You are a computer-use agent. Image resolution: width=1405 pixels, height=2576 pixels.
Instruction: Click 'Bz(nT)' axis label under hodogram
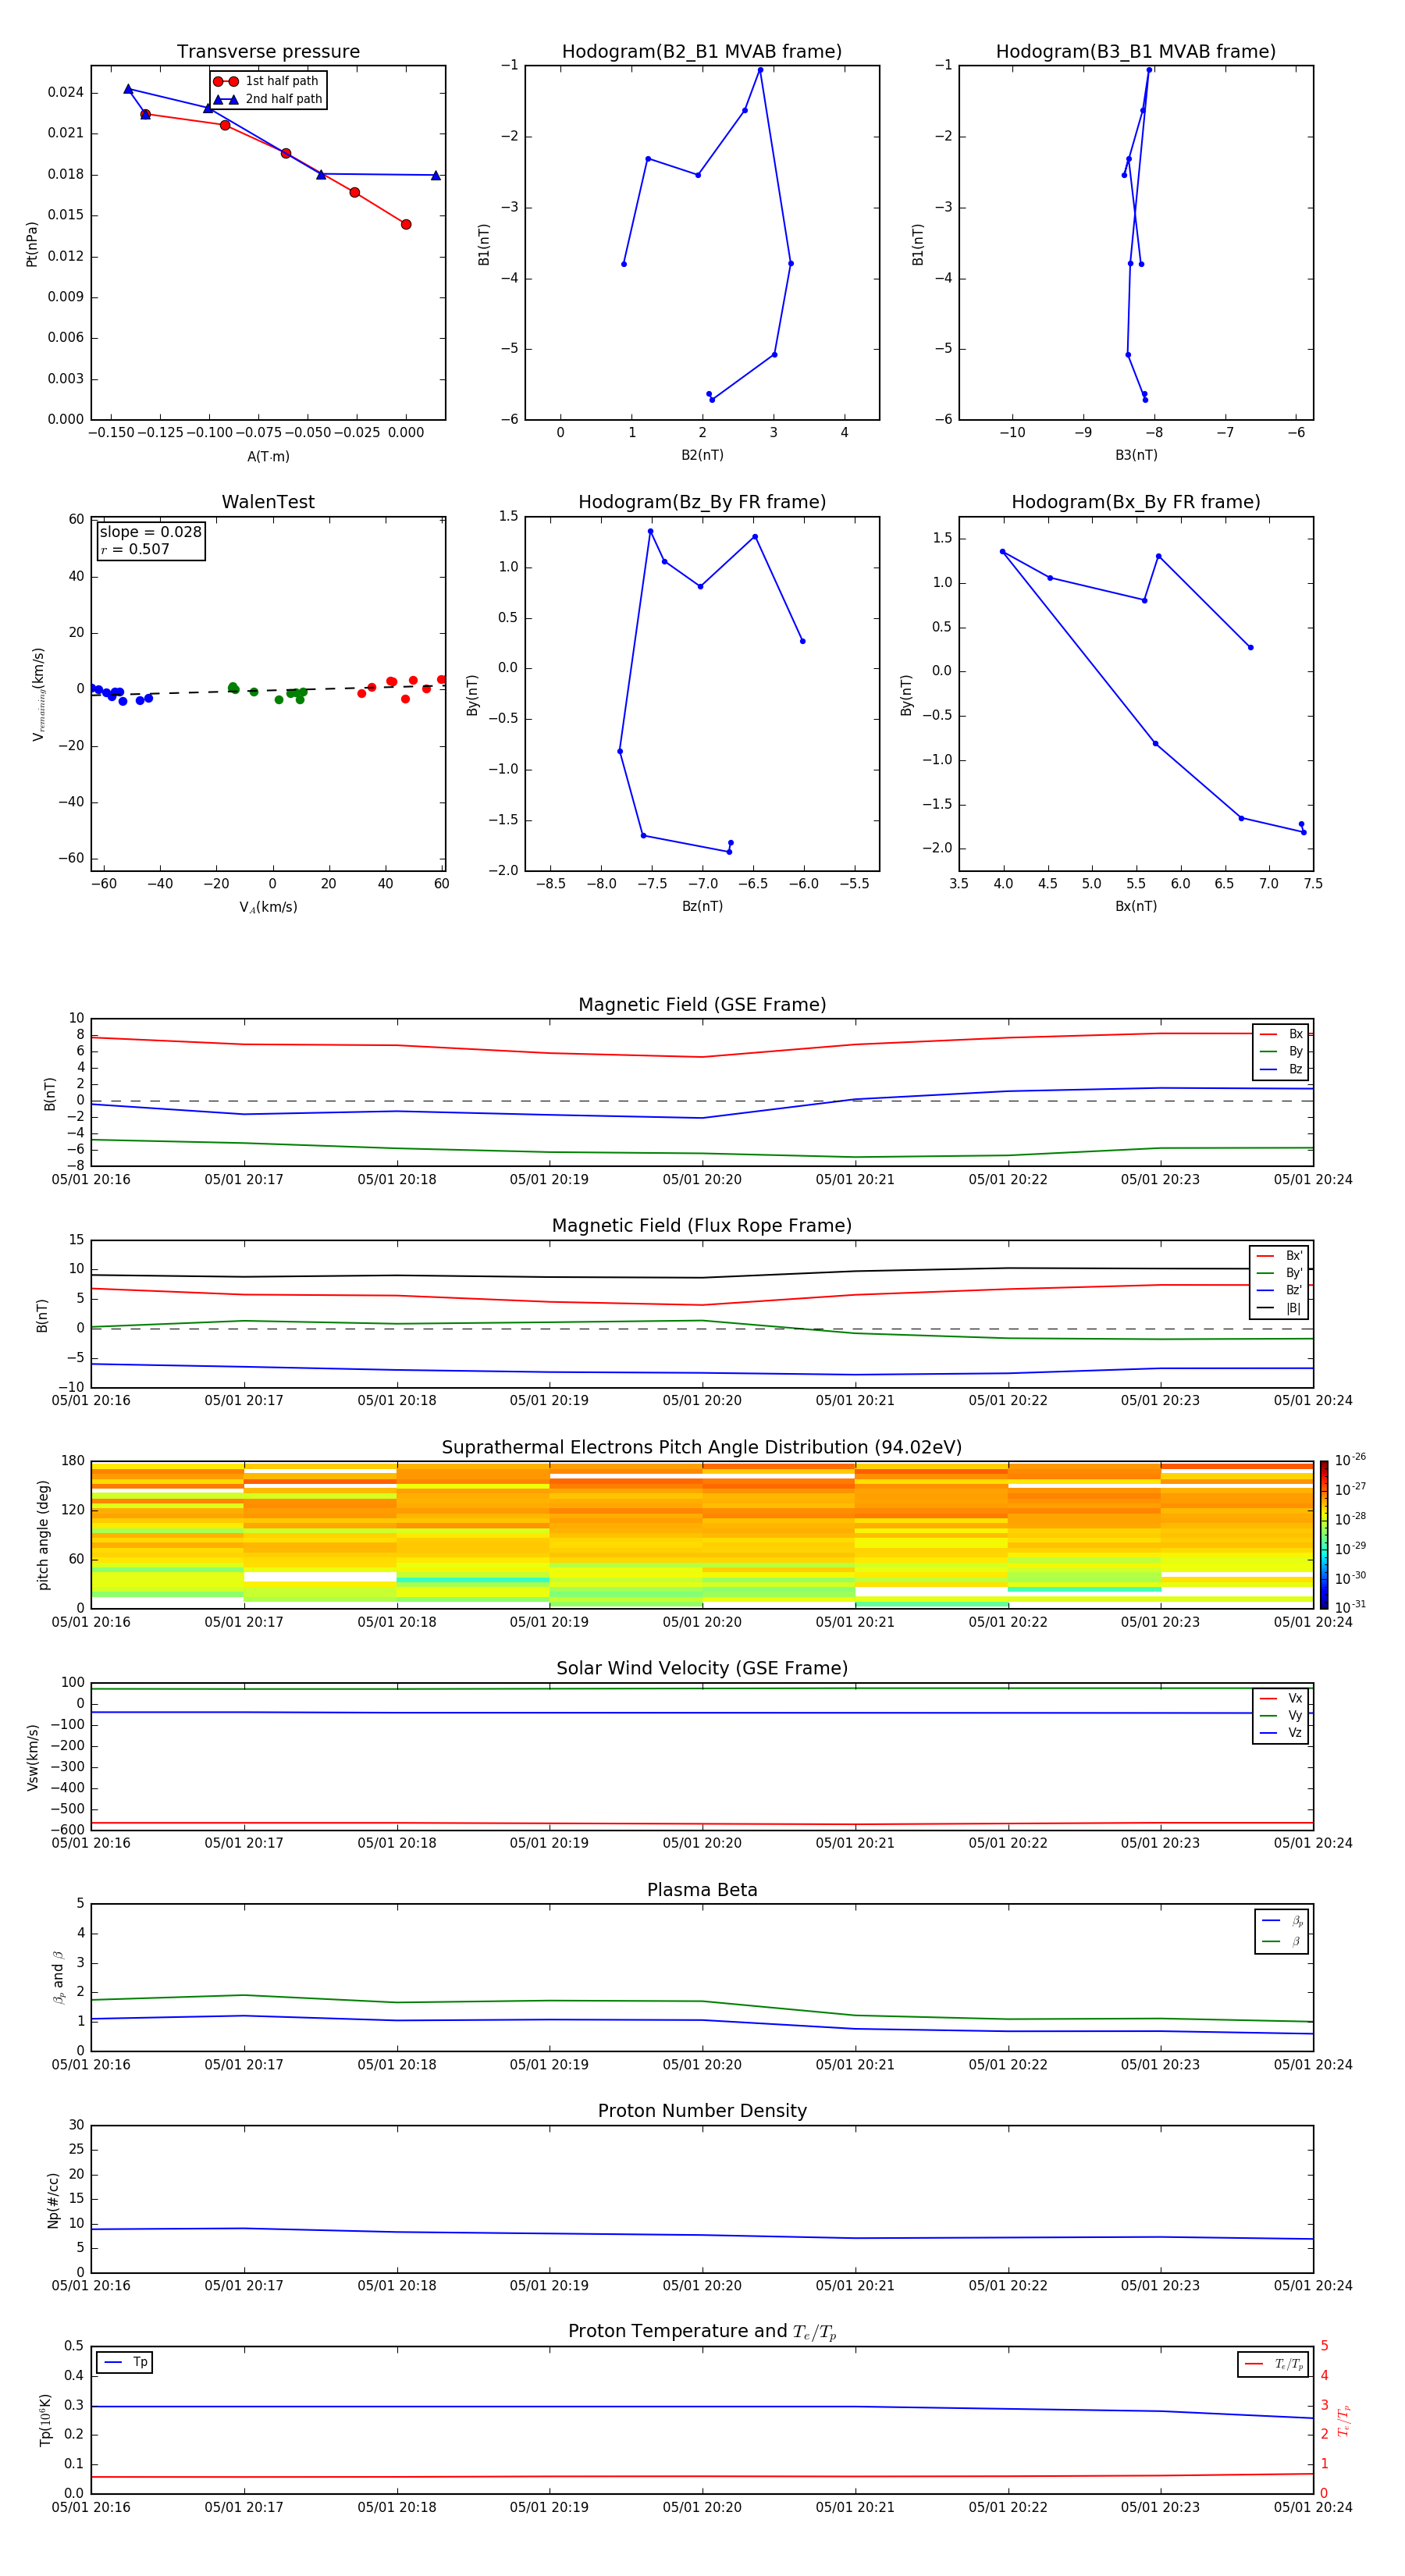tap(702, 906)
